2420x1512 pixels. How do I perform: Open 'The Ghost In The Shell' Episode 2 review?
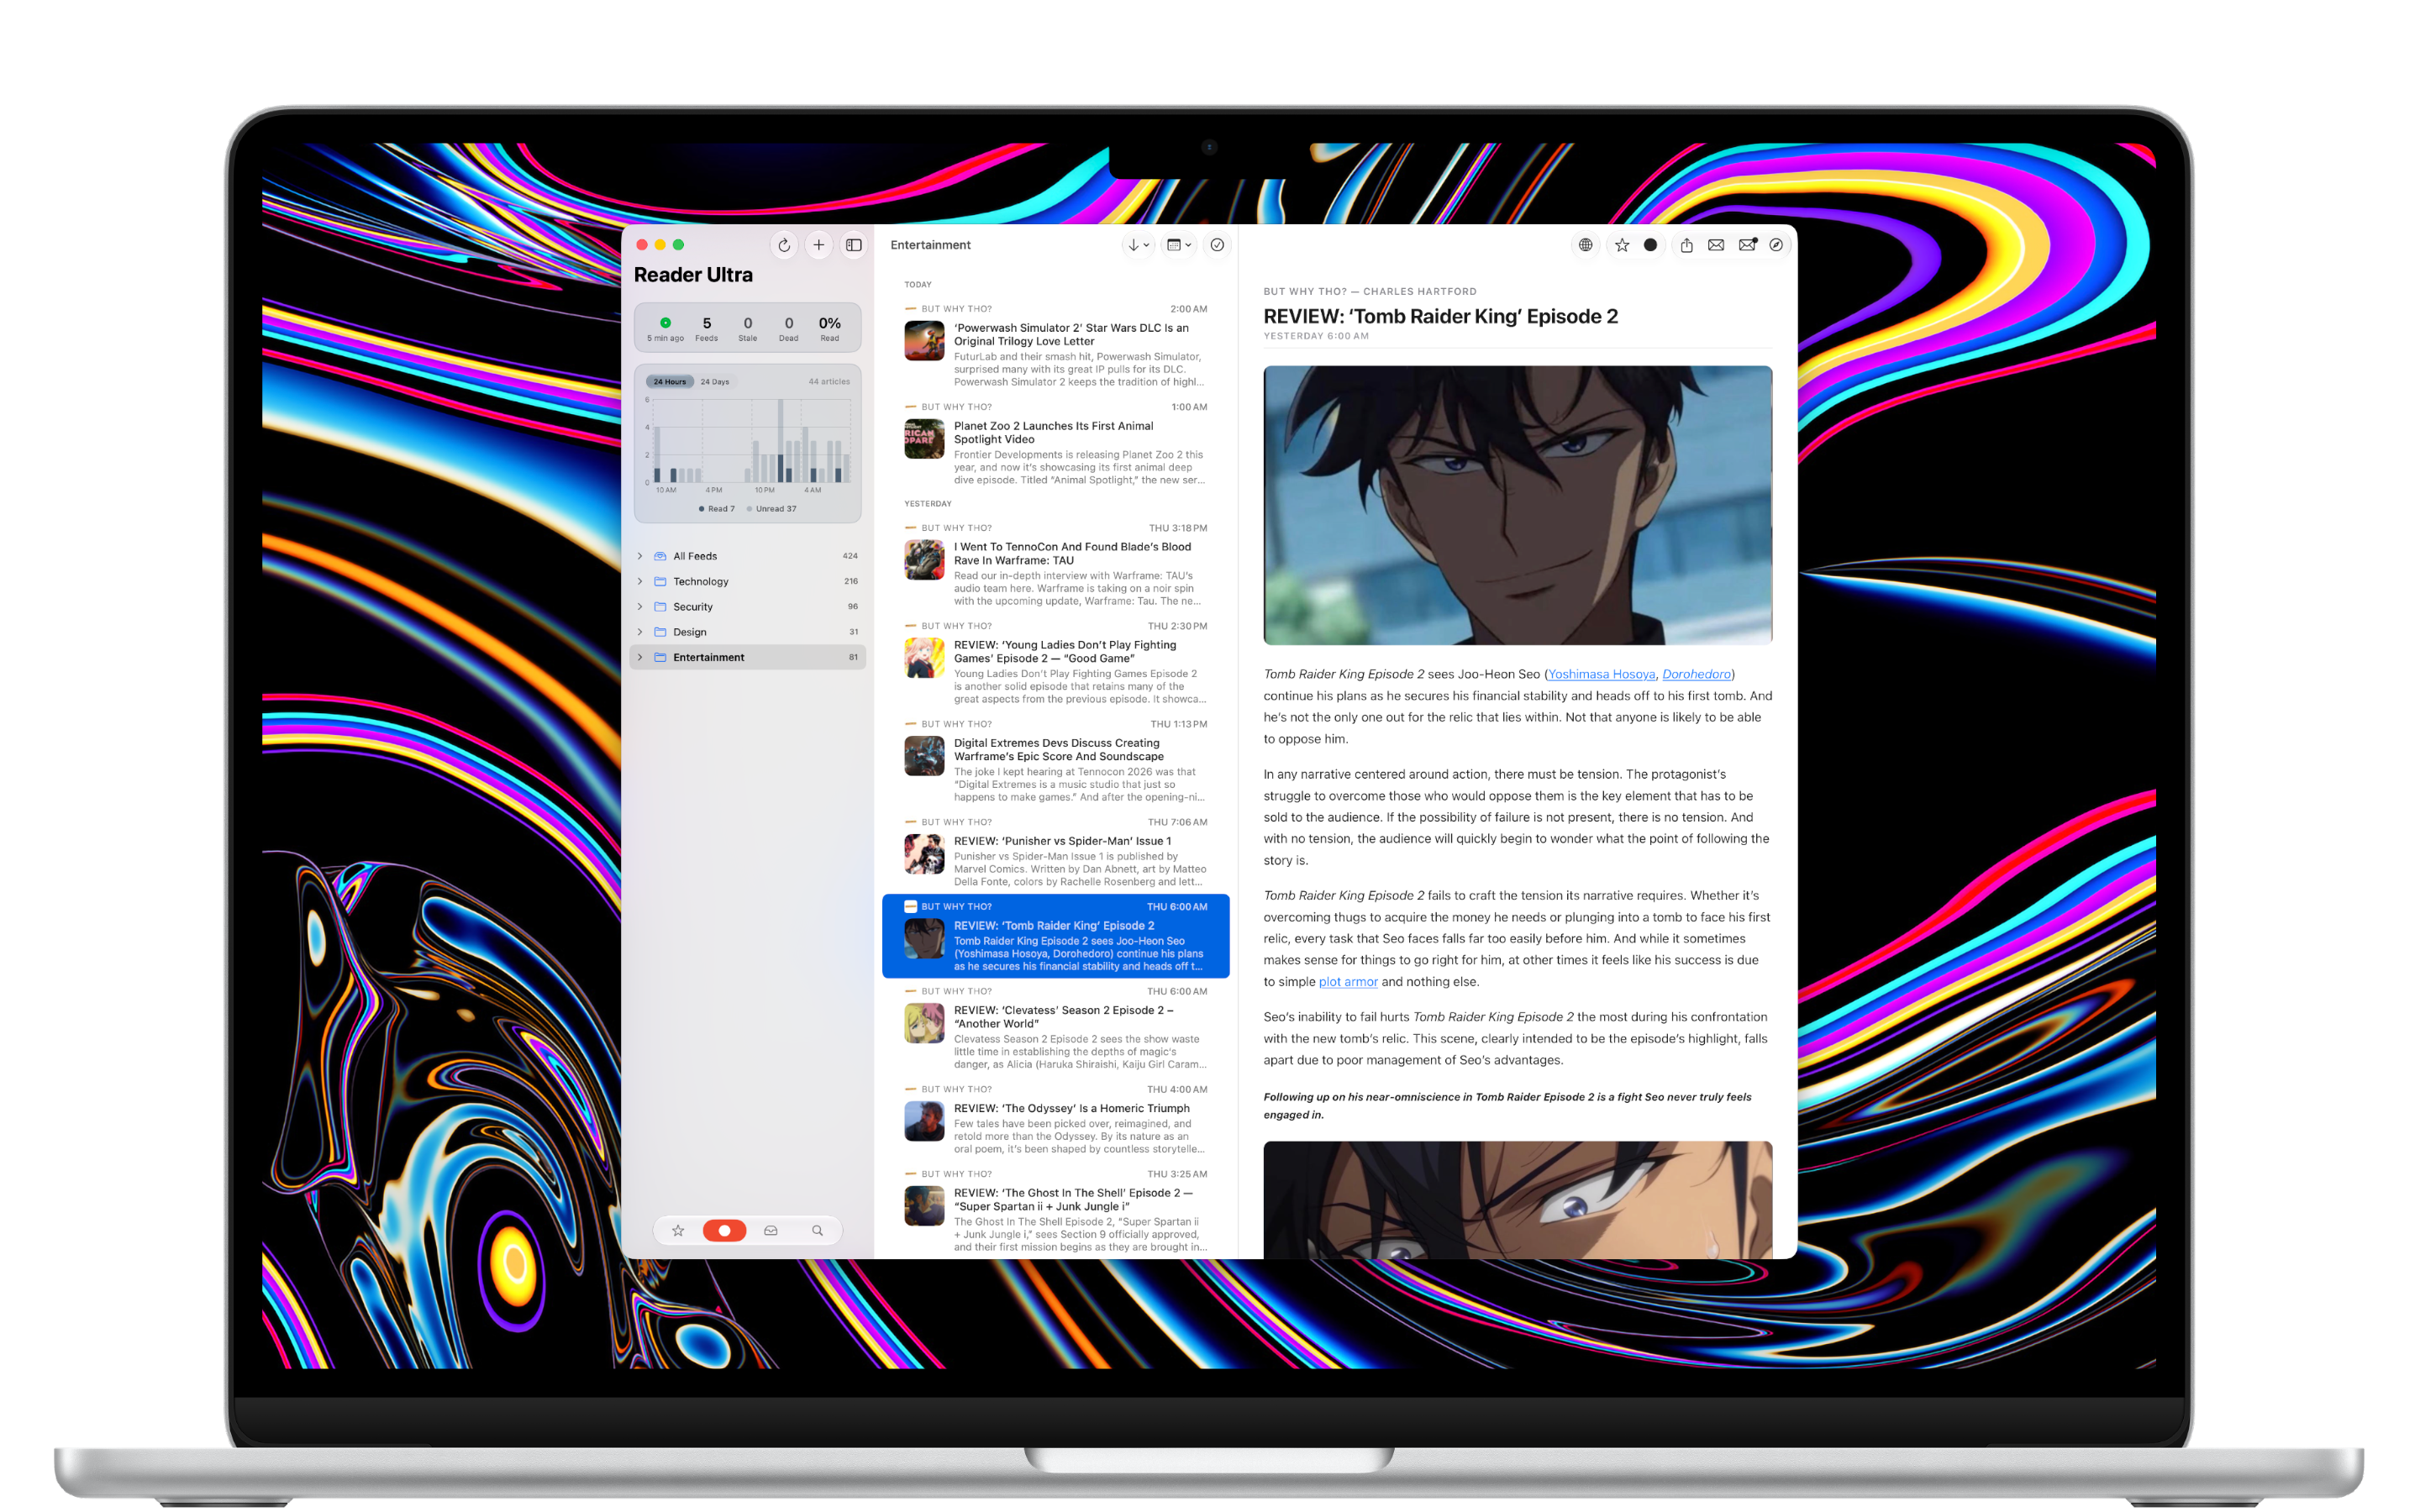coord(1055,1210)
